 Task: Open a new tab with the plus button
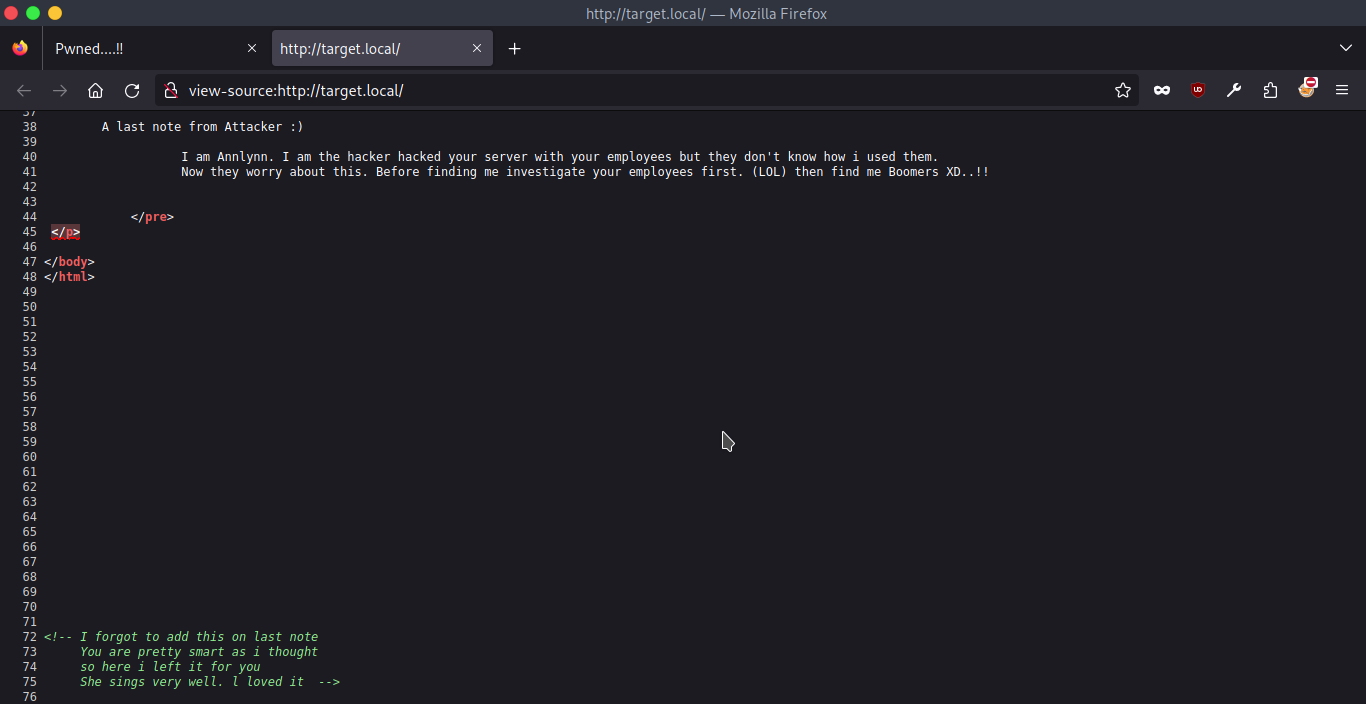(515, 48)
